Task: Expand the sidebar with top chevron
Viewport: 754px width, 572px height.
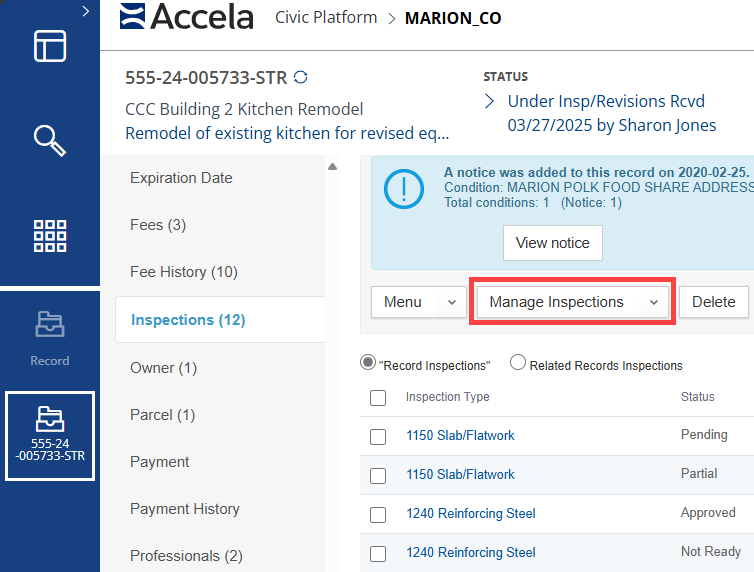Action: 86,11
